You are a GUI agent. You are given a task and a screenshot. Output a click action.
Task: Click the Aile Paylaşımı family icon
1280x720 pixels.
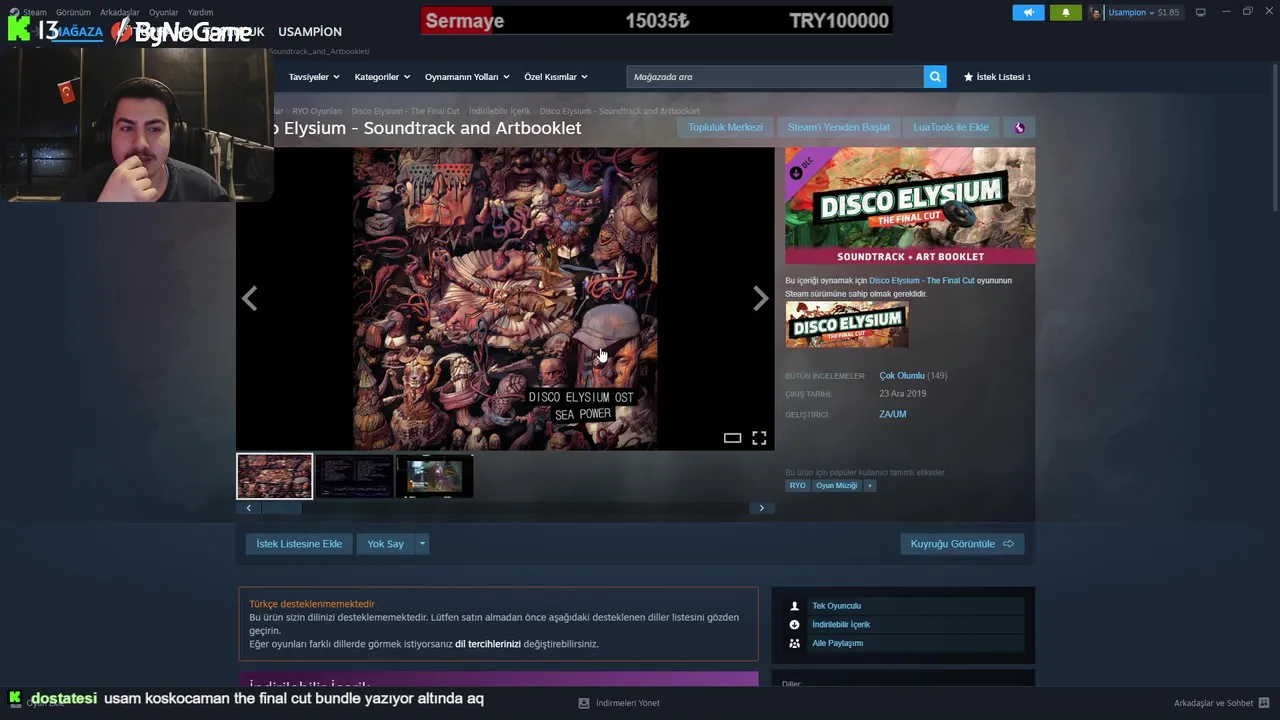(x=795, y=643)
